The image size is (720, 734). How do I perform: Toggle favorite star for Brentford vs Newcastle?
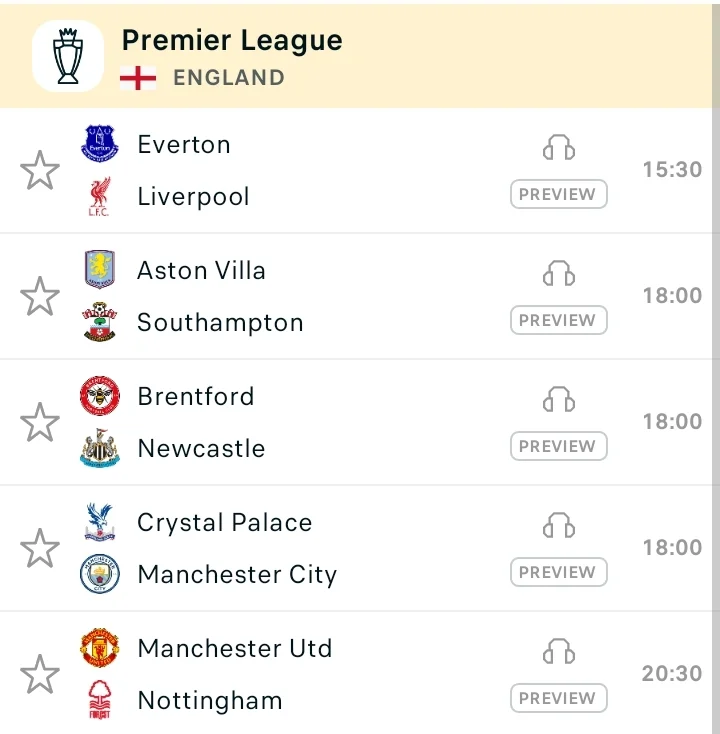click(x=40, y=422)
